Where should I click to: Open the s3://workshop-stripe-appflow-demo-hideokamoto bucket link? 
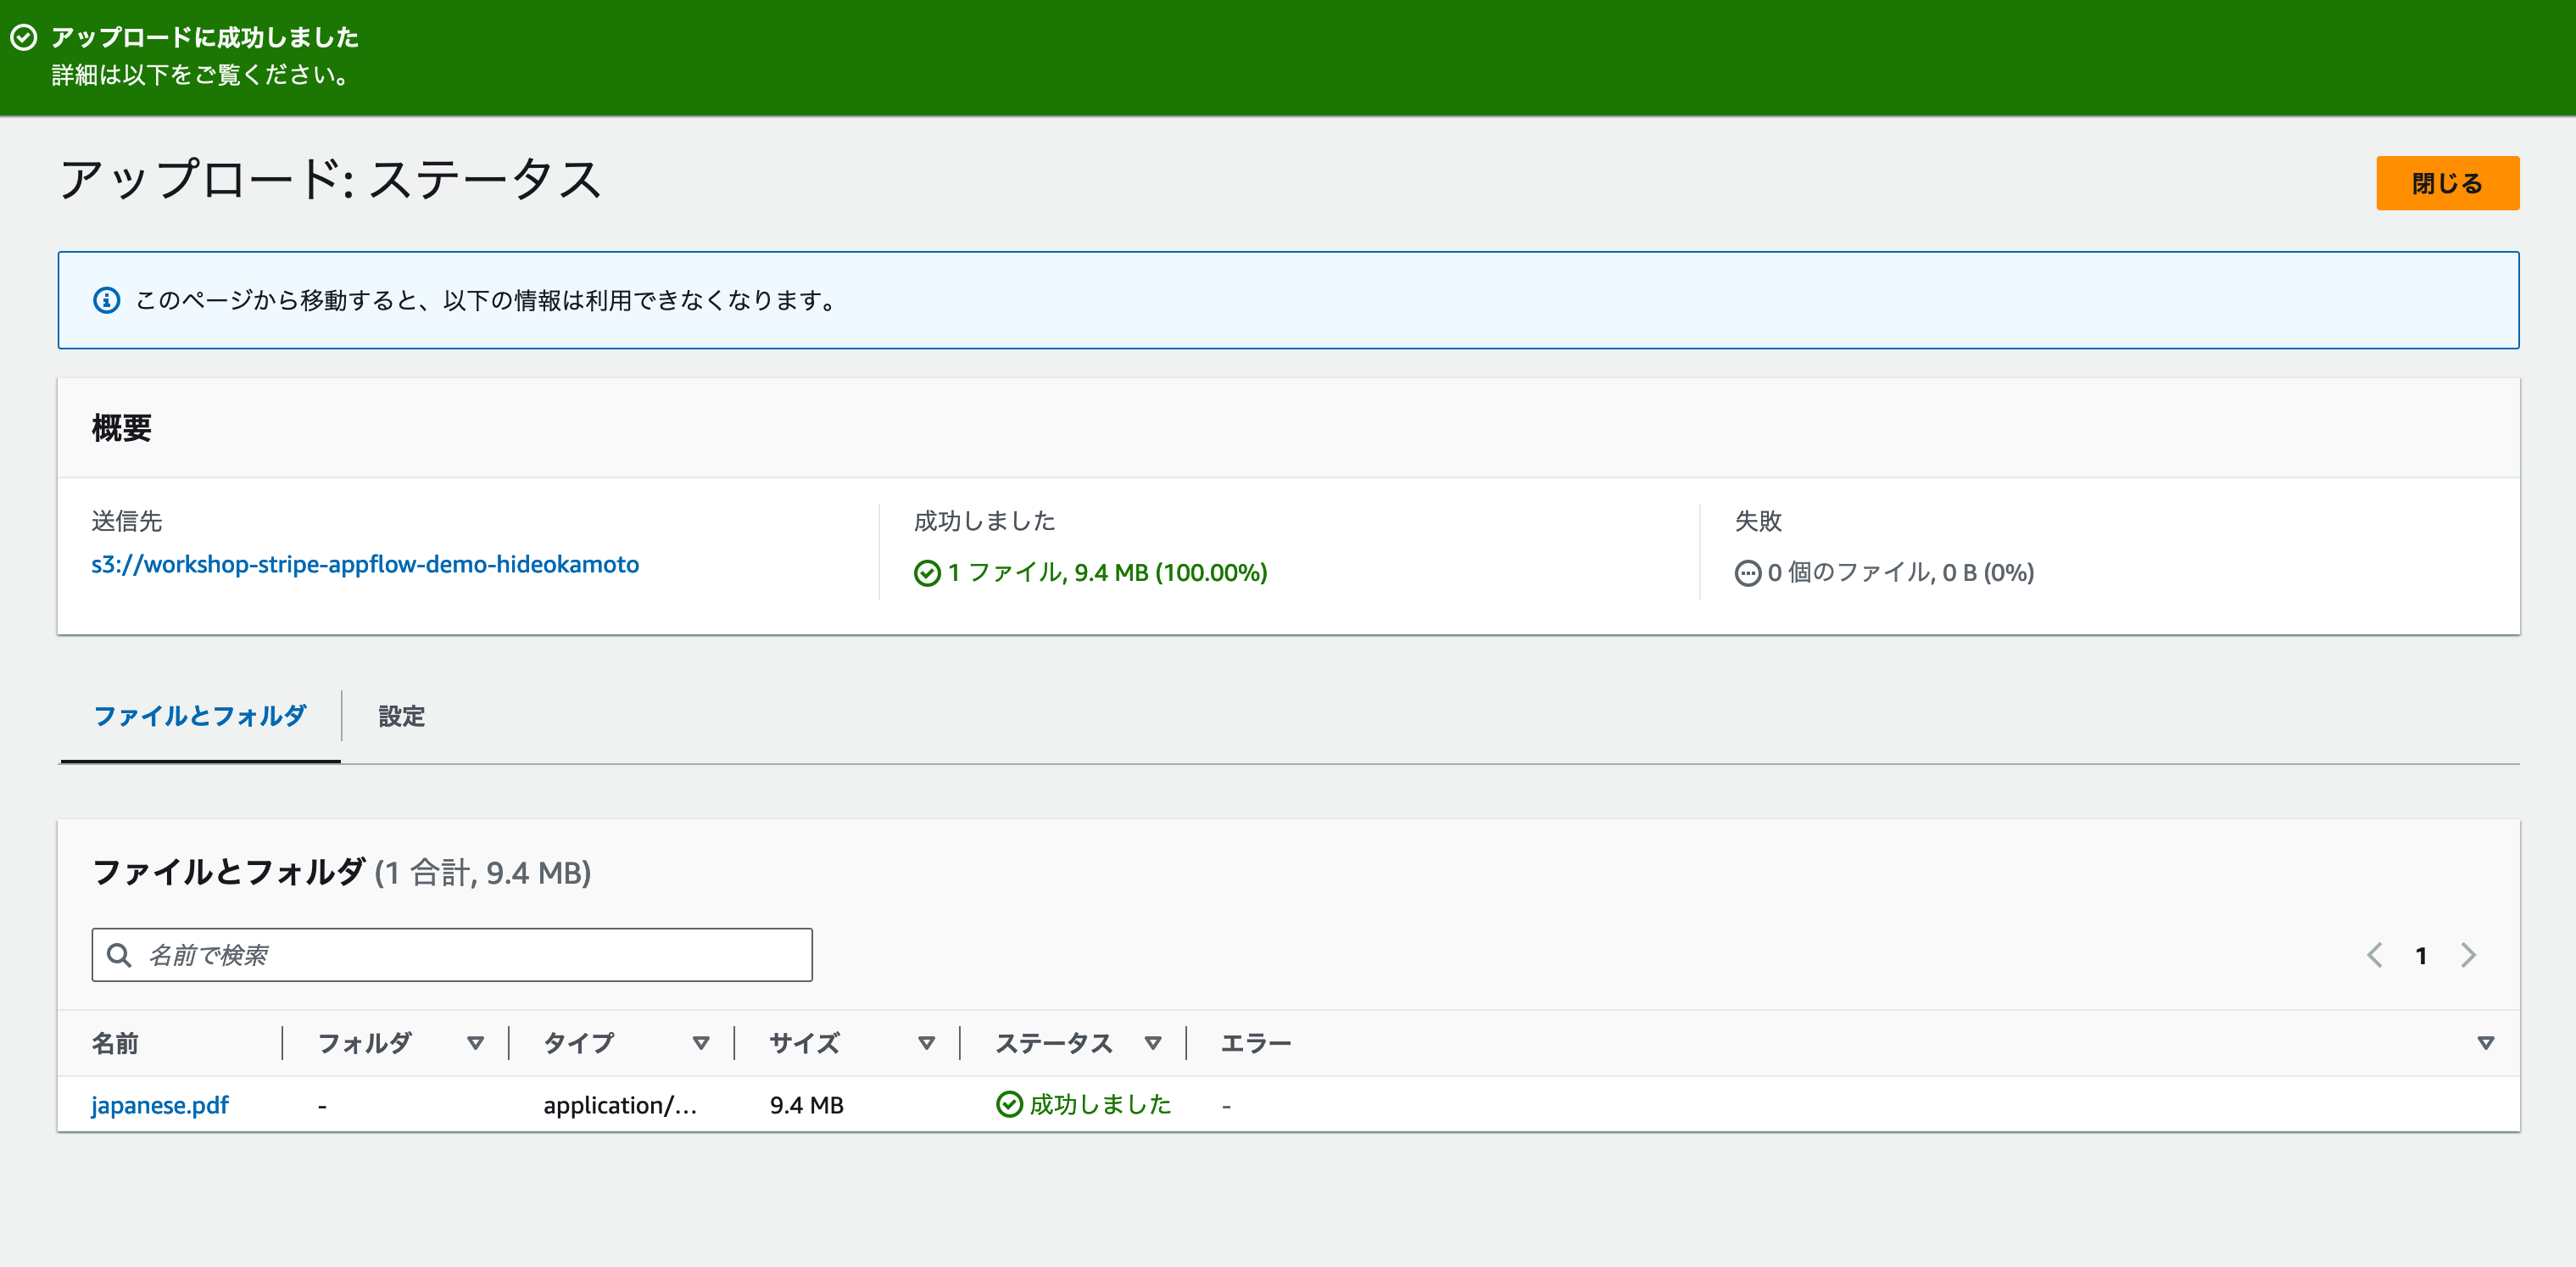point(364,564)
